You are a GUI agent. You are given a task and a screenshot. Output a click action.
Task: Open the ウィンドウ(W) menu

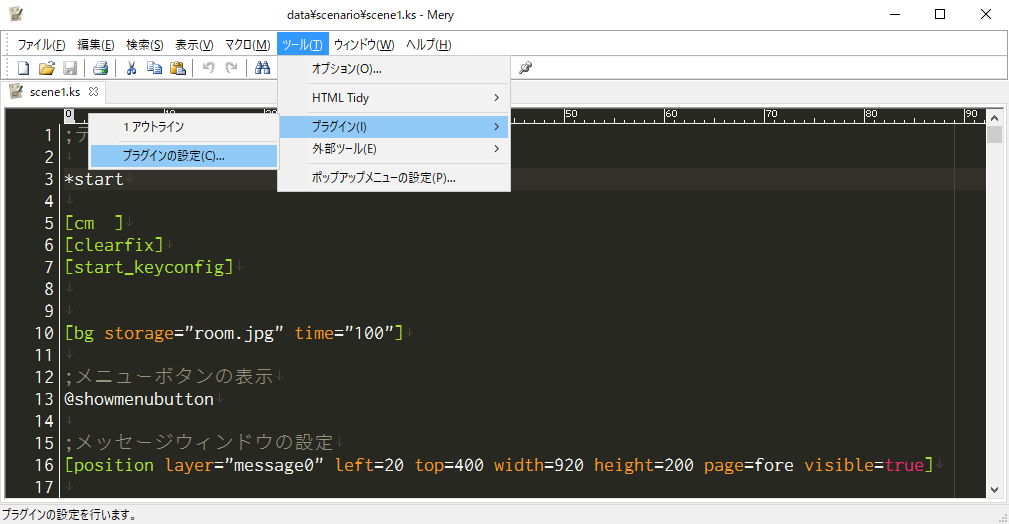pyautogui.click(x=364, y=44)
